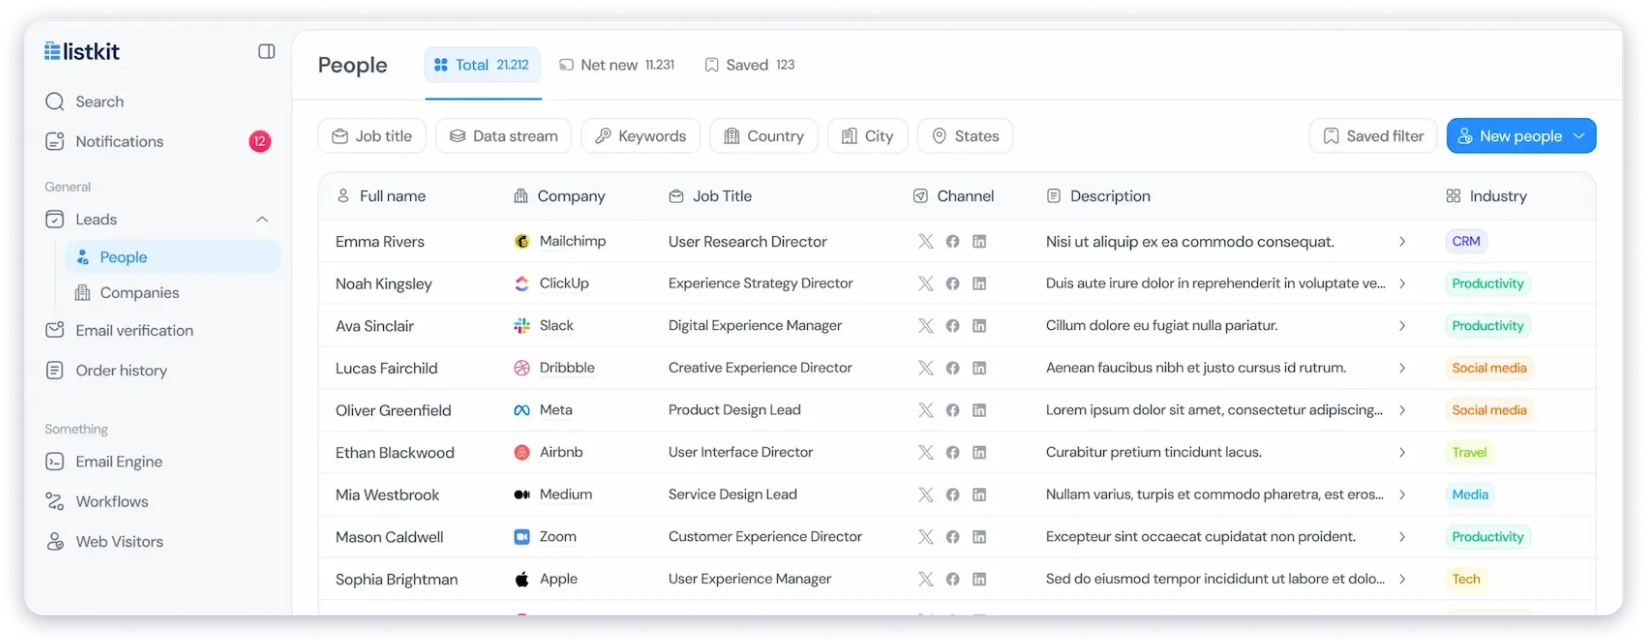Switch to the Saved 123 tab
The height and width of the screenshot is (644, 1648).
click(x=750, y=65)
